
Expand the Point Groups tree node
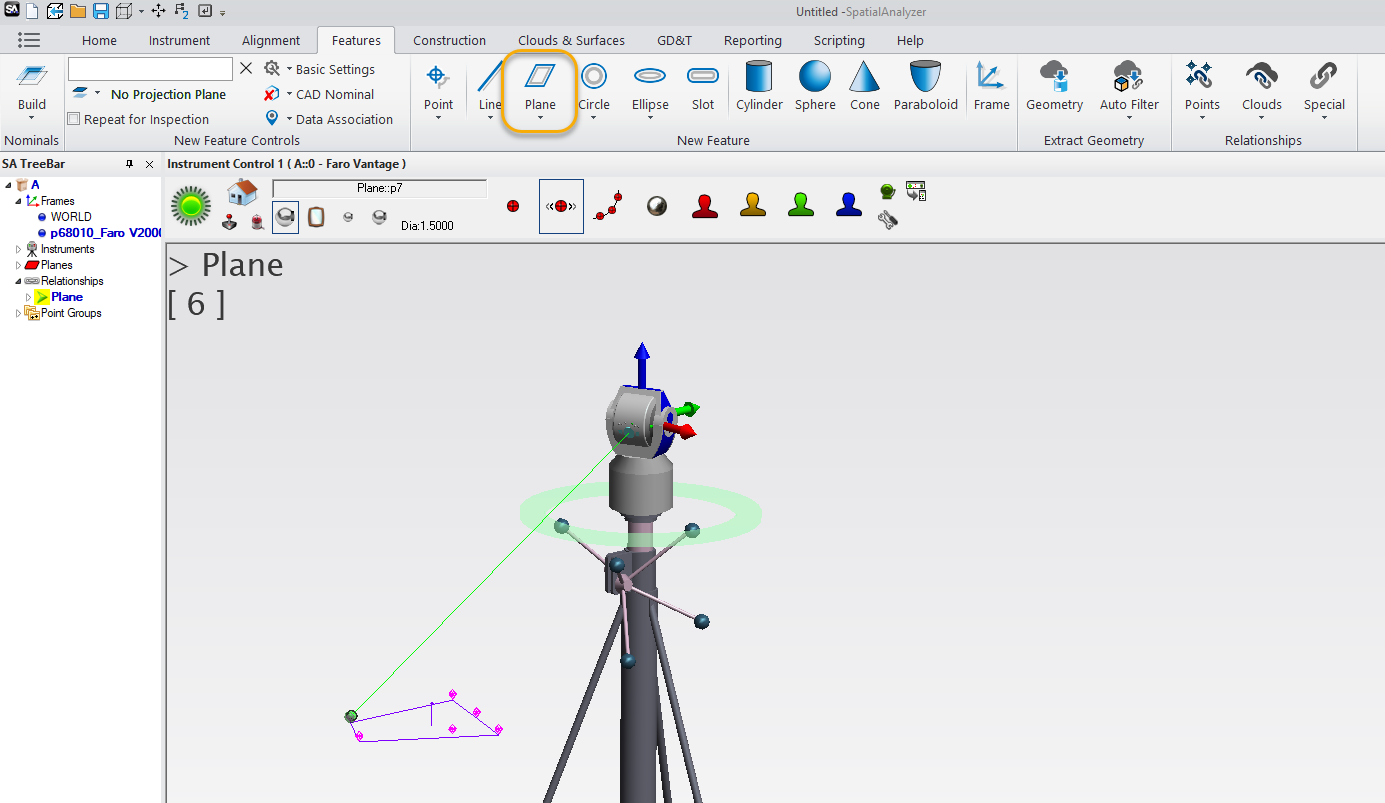pyautogui.click(x=19, y=313)
